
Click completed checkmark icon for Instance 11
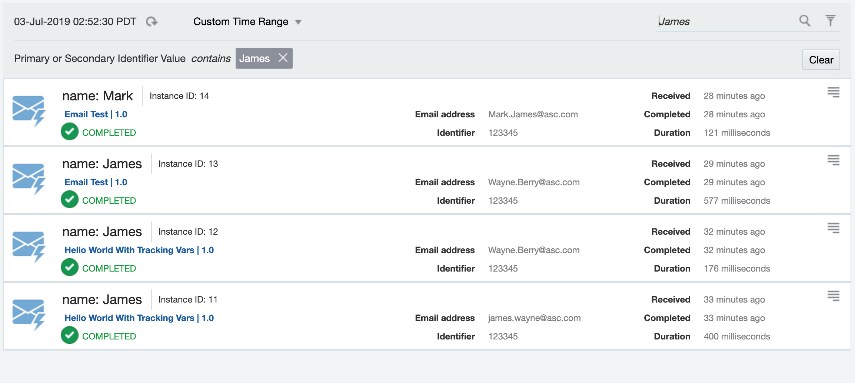pos(70,335)
